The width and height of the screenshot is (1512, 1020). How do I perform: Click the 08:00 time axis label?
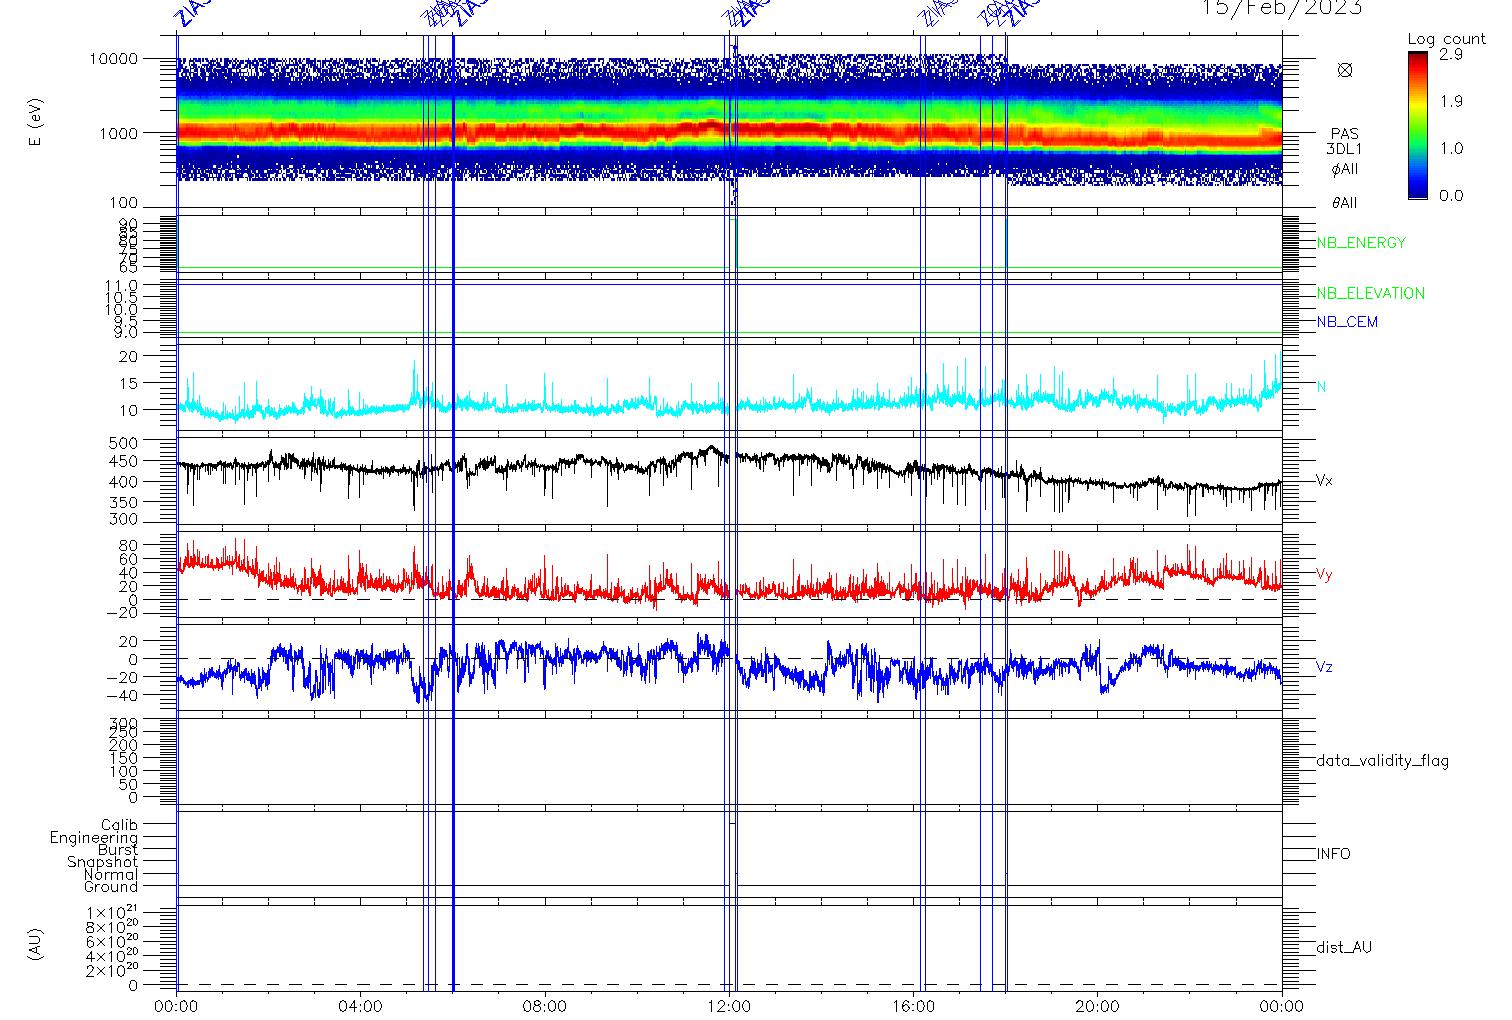[x=545, y=1006]
